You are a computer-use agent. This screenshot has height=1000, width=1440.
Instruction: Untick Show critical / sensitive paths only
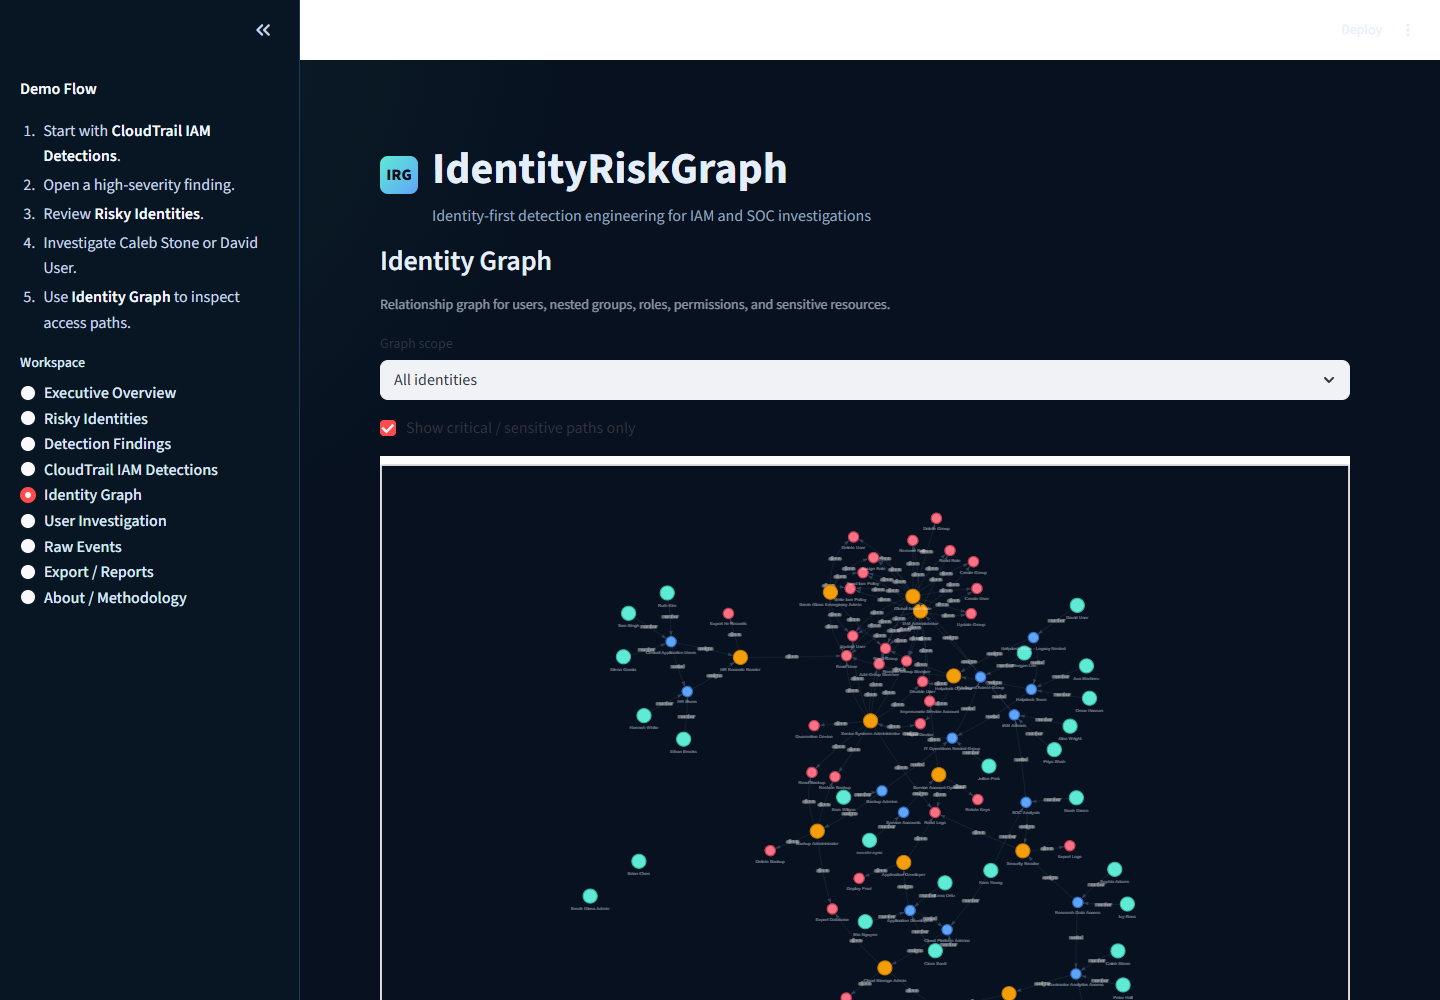point(388,428)
